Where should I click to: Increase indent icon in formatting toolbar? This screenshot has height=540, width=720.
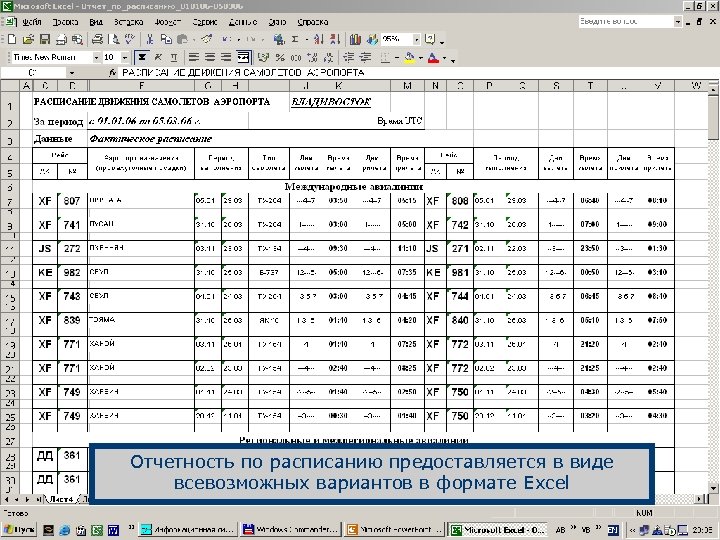tap(365, 57)
